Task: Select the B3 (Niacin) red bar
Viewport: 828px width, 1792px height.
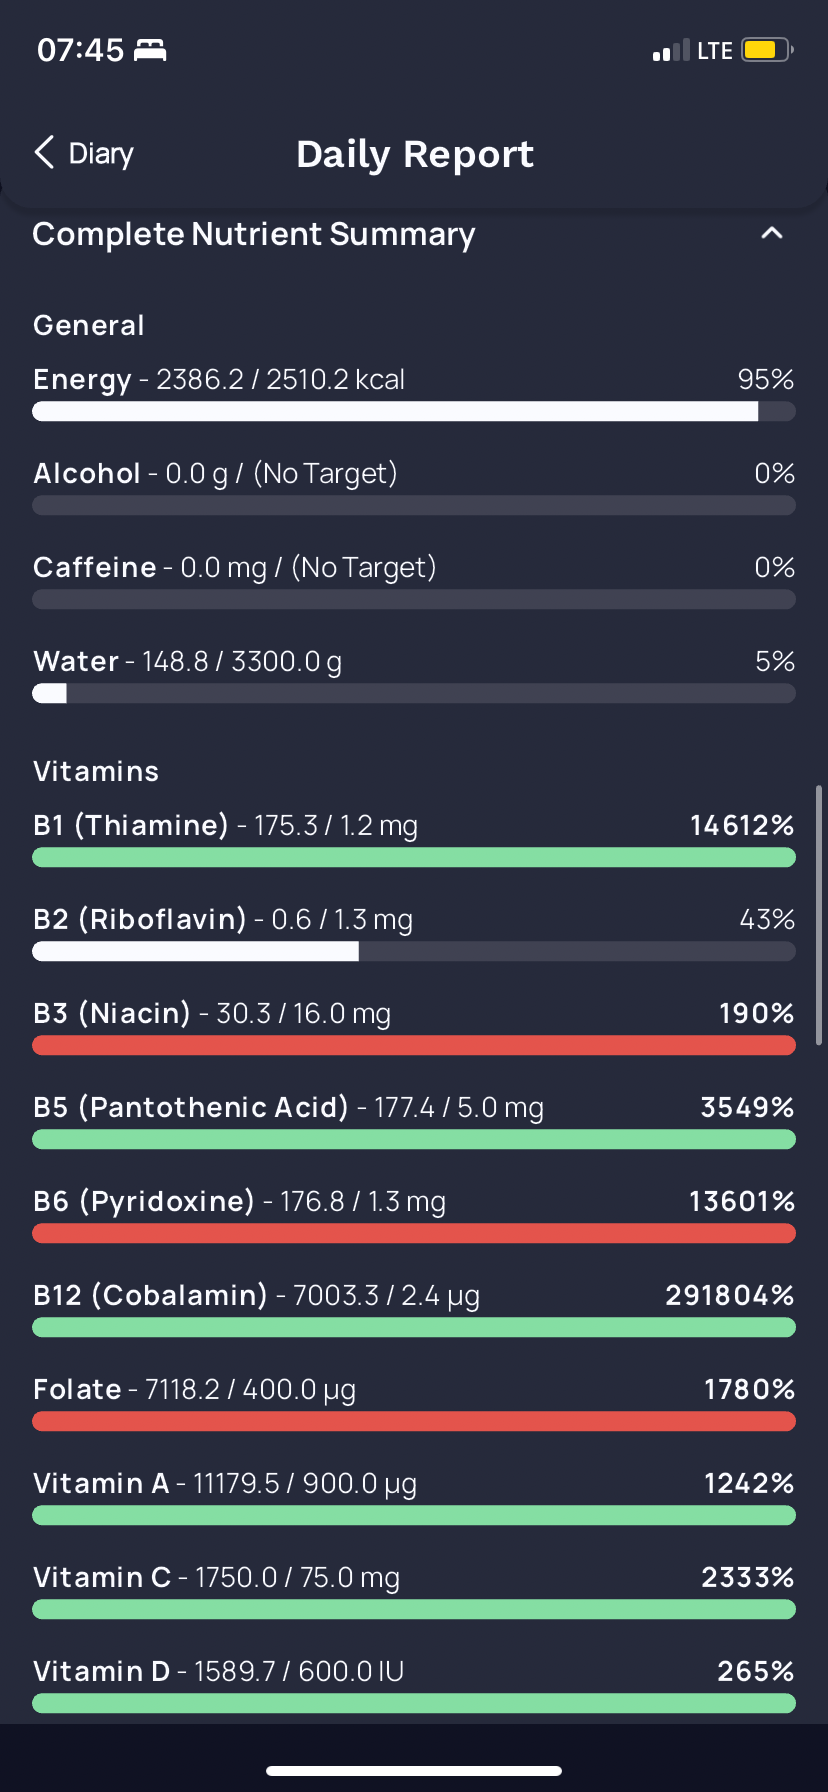Action: (414, 1046)
